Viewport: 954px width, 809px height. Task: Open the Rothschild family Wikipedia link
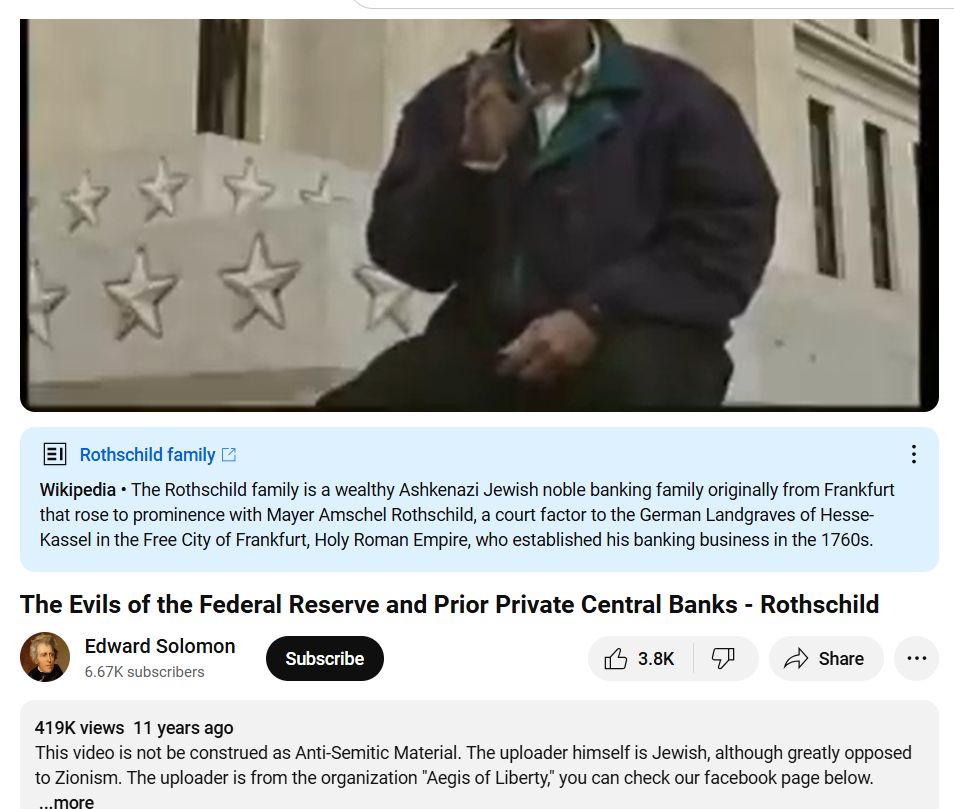coord(147,454)
